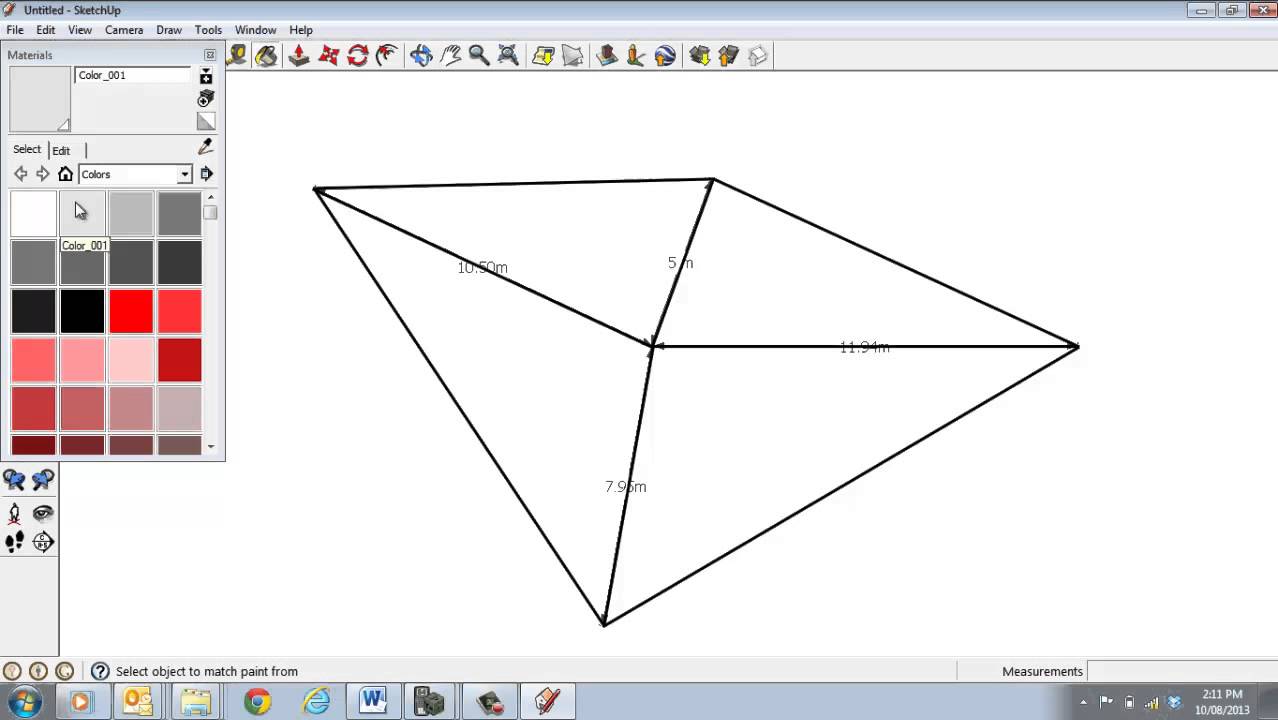Set material to default icon
Viewport: 1278px width, 720px height.
click(206, 122)
